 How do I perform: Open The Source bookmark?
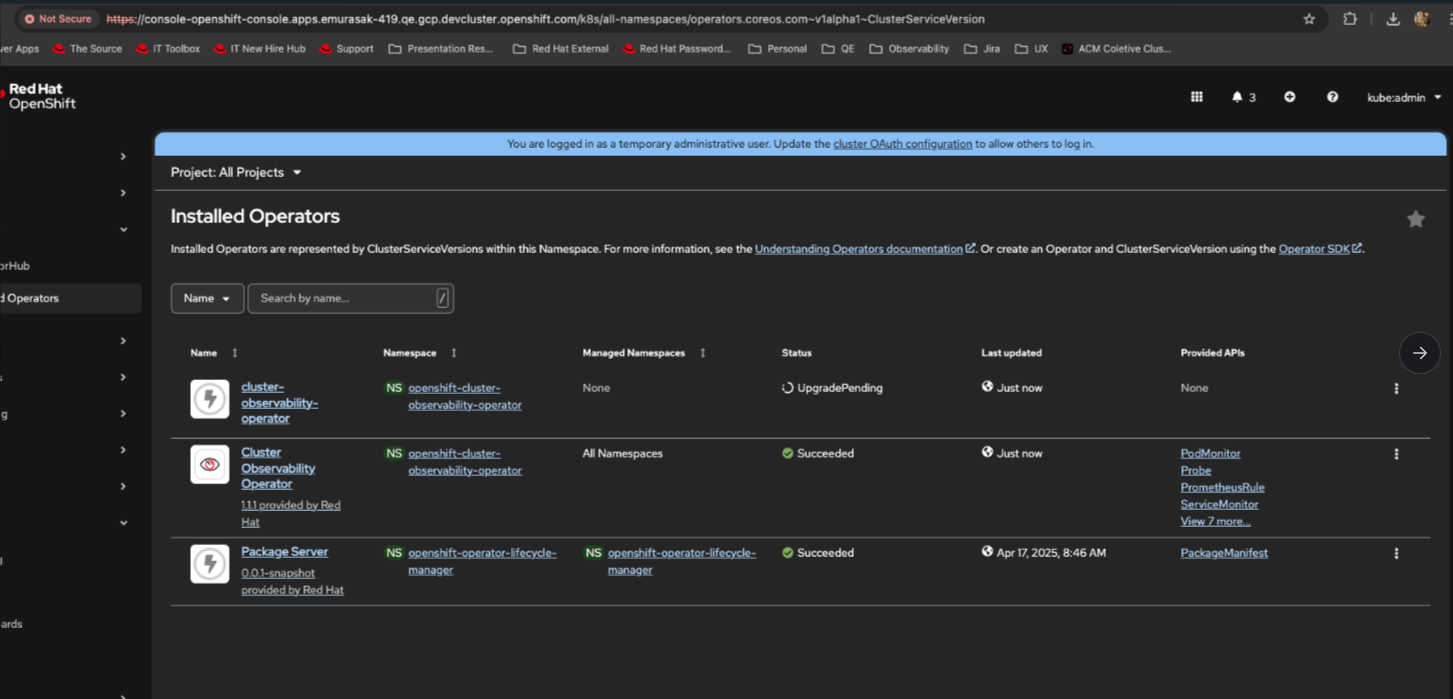click(87, 48)
